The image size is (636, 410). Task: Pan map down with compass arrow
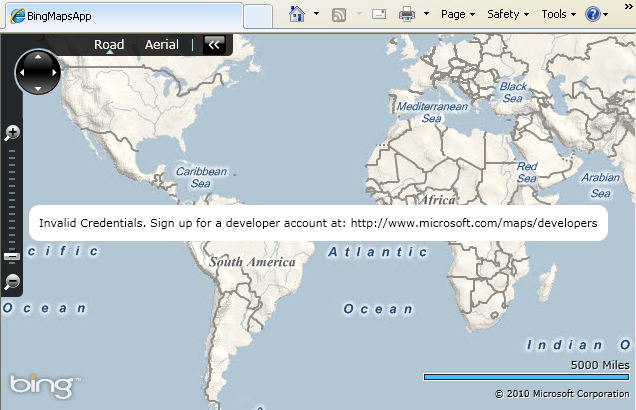(x=38, y=88)
